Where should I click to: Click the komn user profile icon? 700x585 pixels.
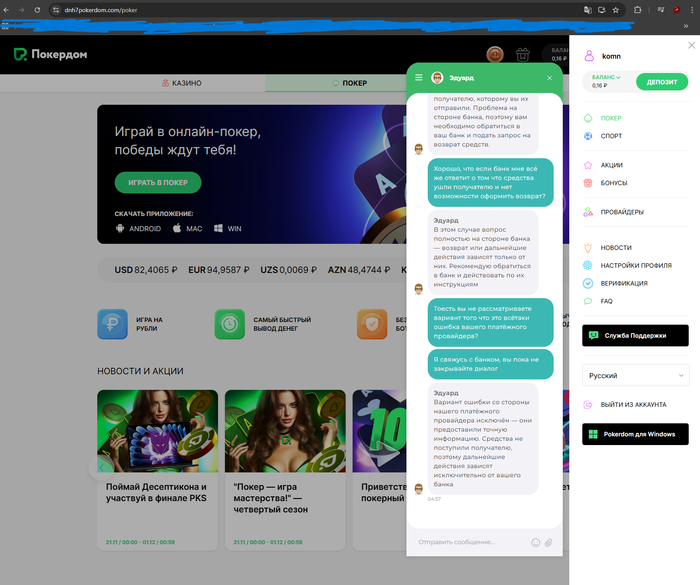click(x=589, y=56)
